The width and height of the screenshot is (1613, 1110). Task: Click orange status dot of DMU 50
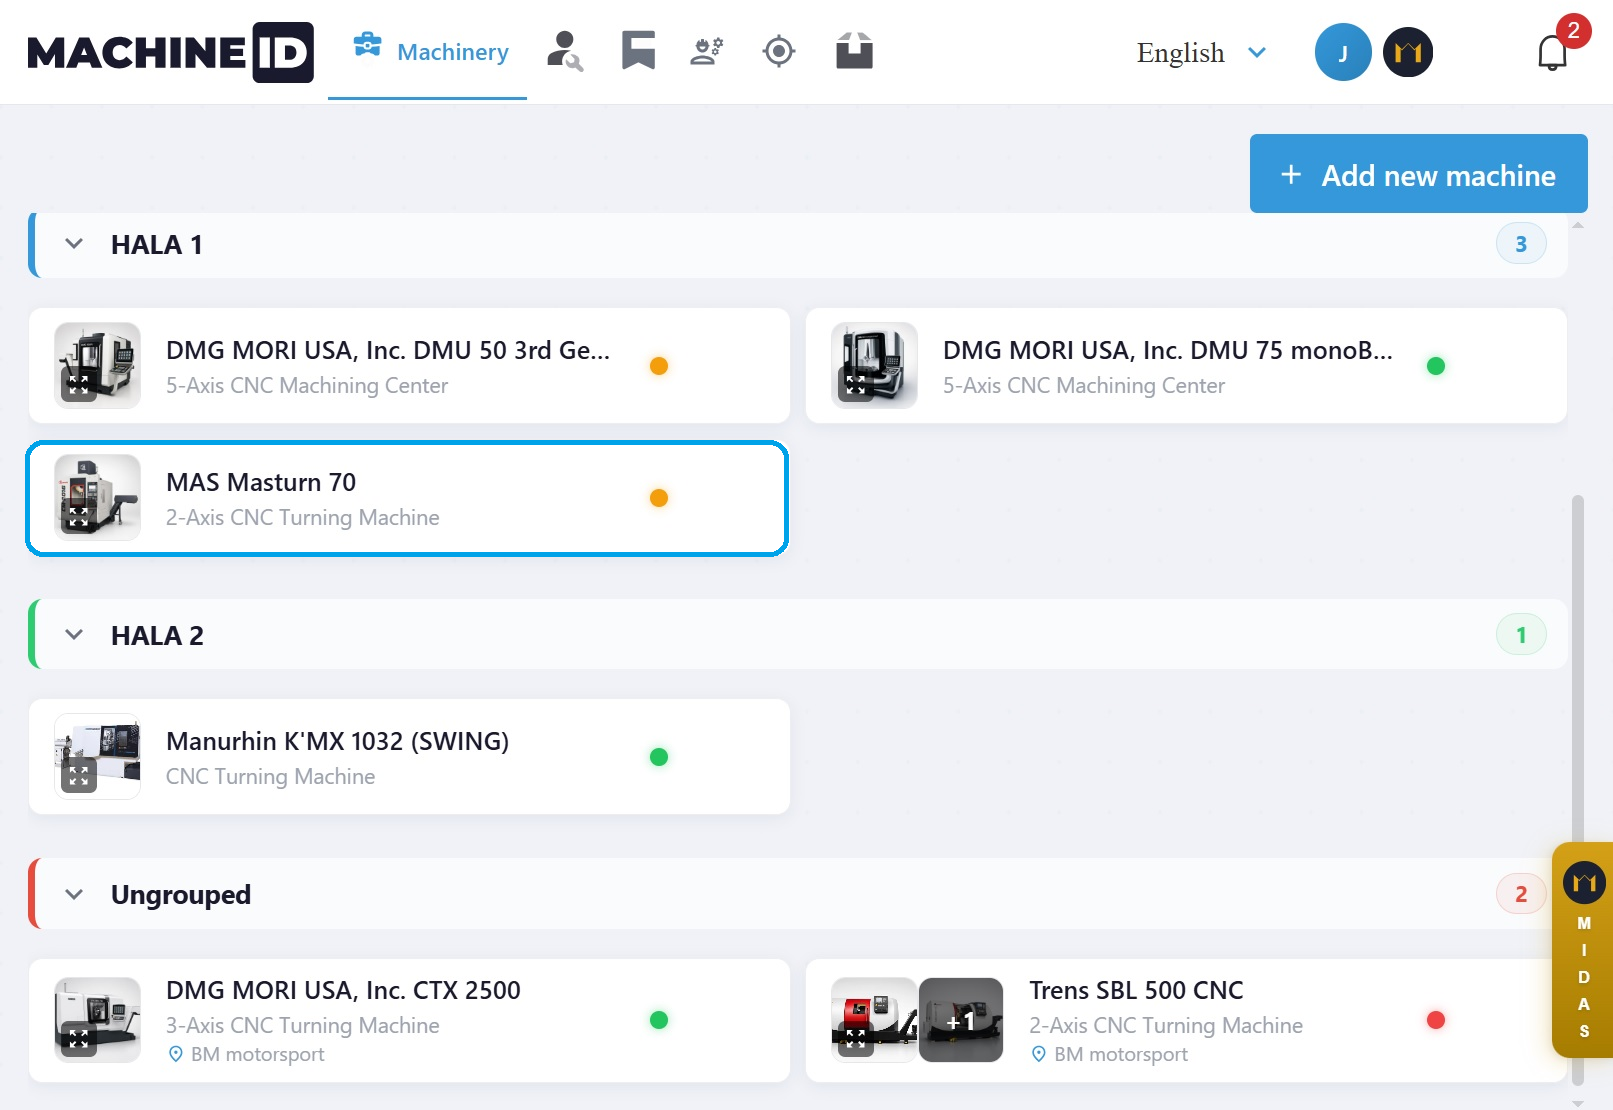659,366
